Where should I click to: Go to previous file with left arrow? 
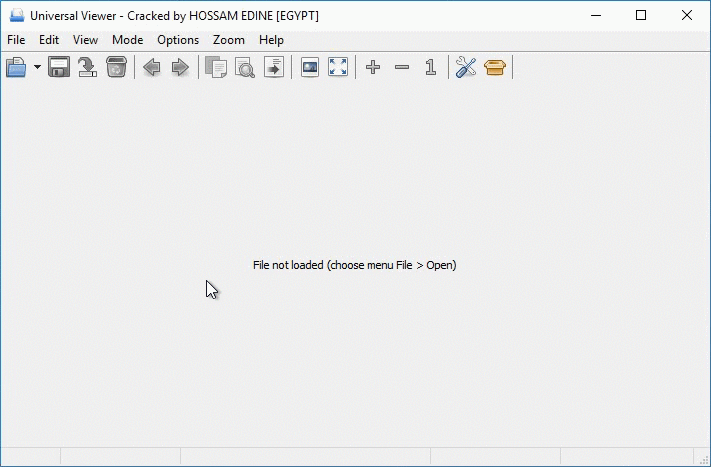(x=152, y=67)
